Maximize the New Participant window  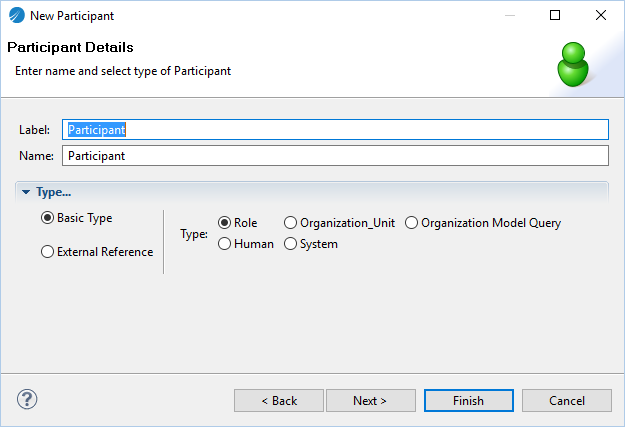click(x=555, y=15)
